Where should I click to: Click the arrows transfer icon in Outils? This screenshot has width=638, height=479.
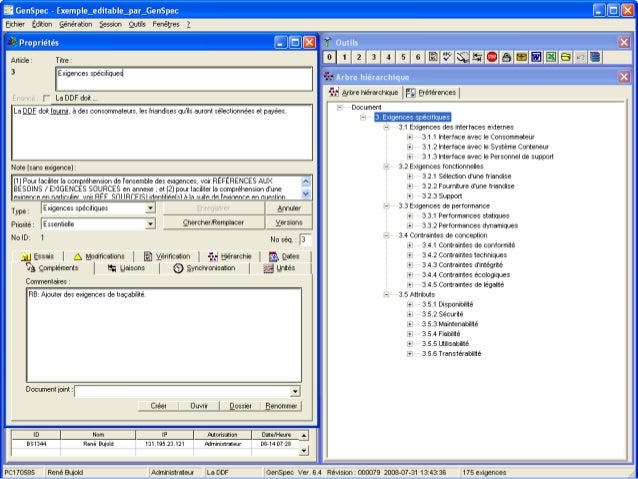[477, 57]
